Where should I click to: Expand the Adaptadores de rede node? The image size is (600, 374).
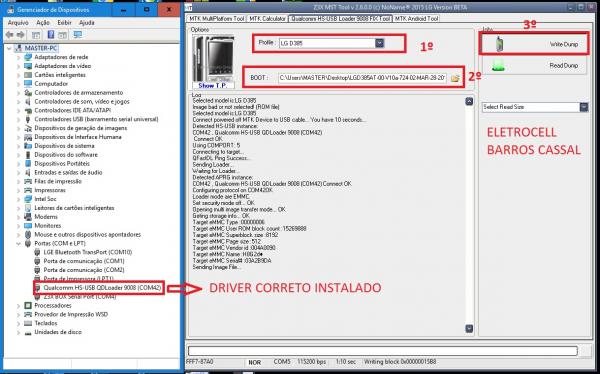point(18,57)
